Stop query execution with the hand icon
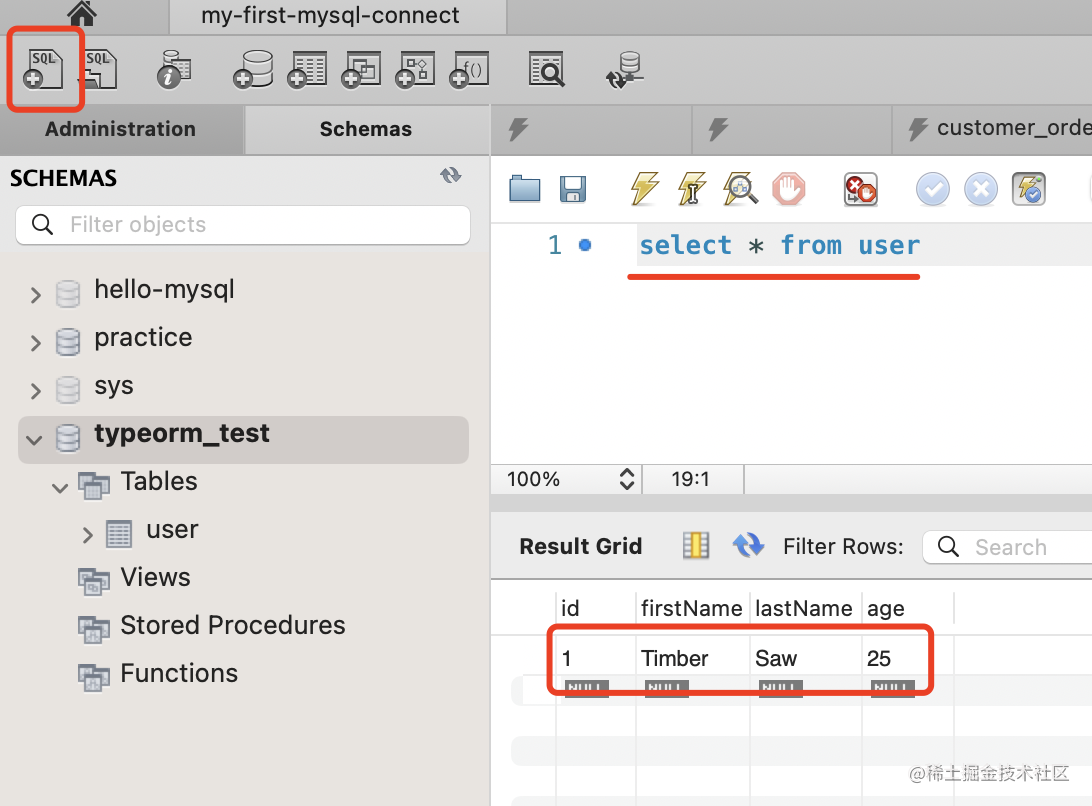Screen dimensions: 1092x806 point(789,188)
